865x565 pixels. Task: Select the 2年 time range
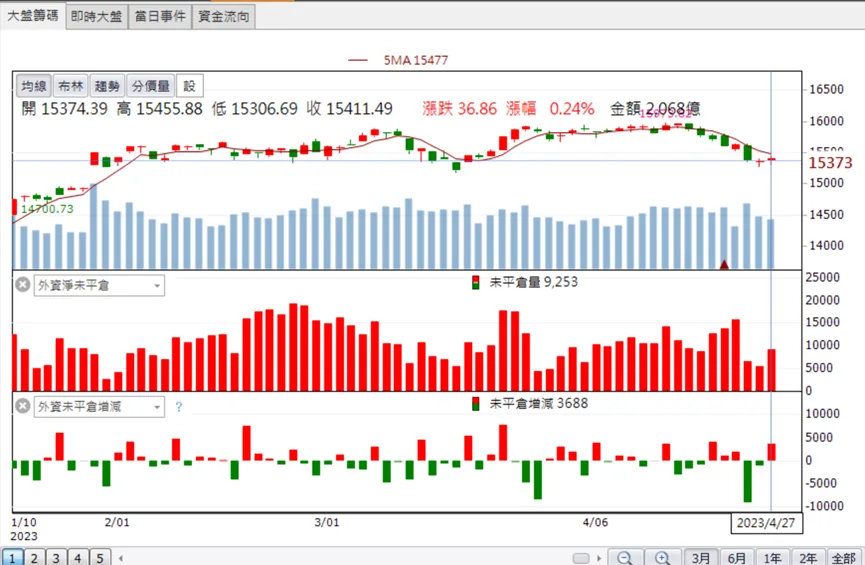coord(808,558)
